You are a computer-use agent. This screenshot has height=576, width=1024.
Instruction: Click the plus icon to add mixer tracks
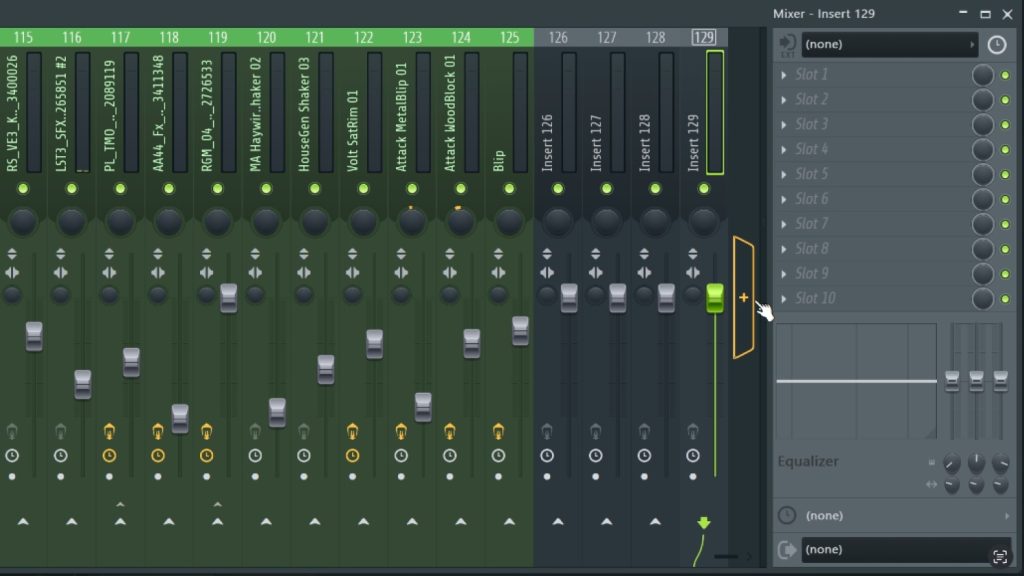pyautogui.click(x=744, y=298)
